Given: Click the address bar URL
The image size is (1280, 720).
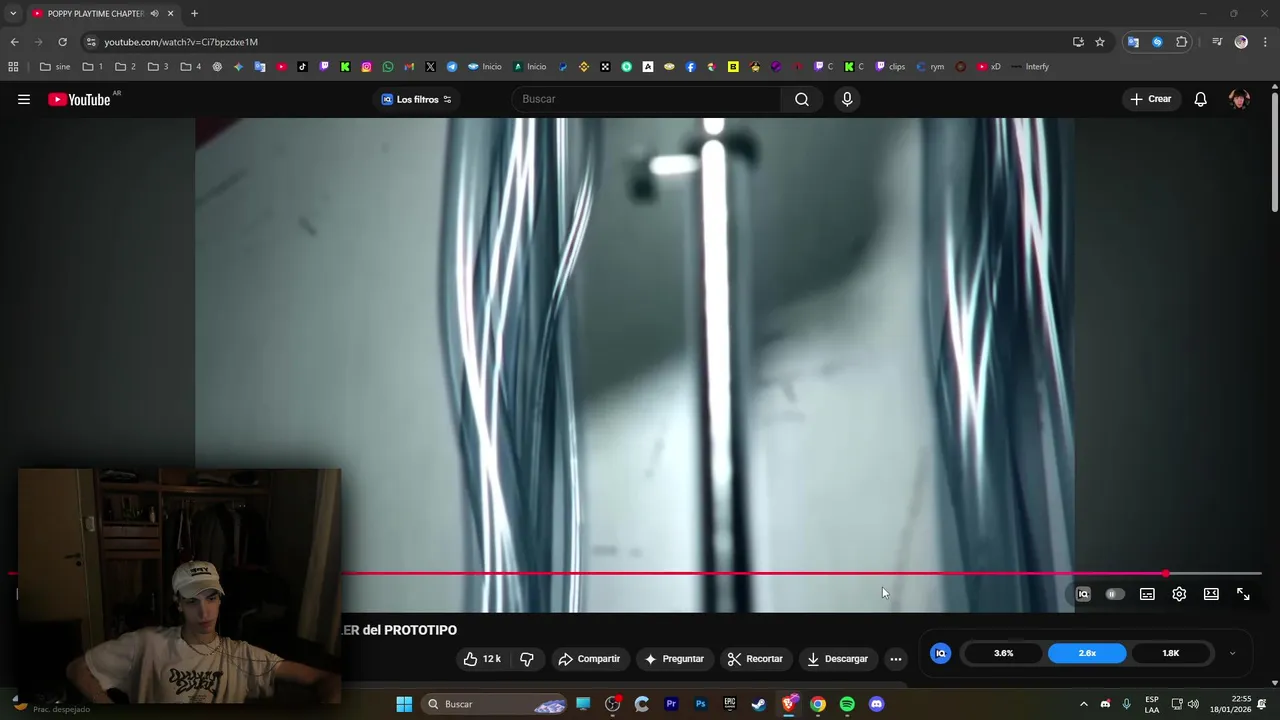Looking at the screenshot, I should point(181,42).
